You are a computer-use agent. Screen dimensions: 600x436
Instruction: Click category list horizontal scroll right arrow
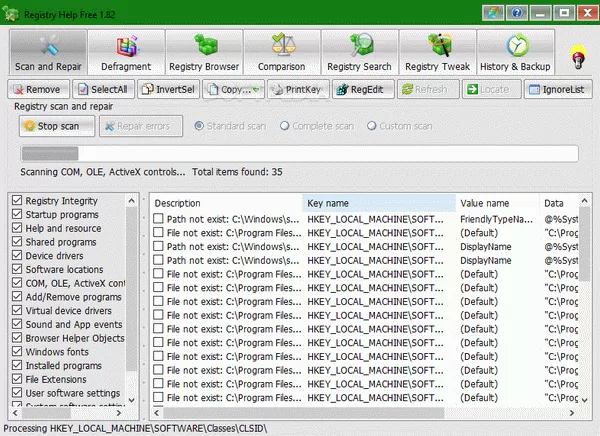(x=119, y=413)
